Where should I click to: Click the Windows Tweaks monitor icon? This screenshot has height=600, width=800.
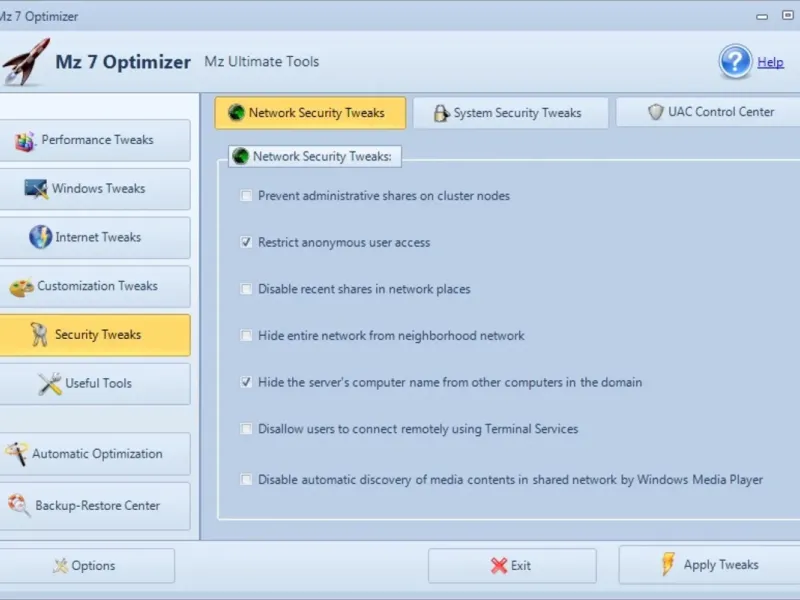pyautogui.click(x=36, y=189)
